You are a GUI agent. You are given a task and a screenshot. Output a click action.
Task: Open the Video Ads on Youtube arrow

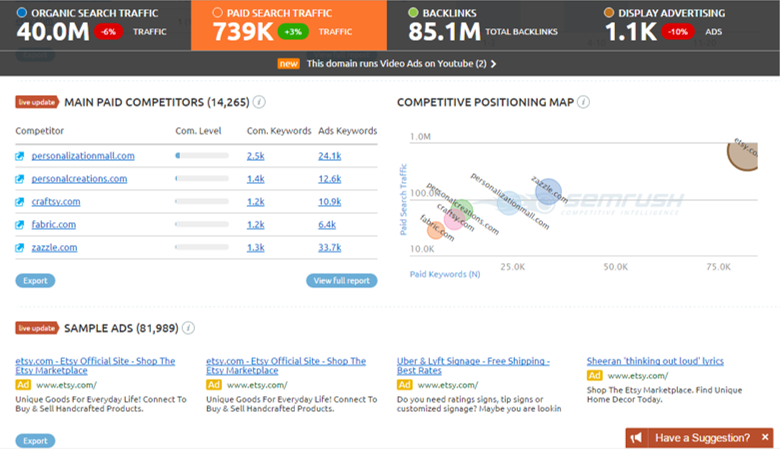(x=493, y=64)
